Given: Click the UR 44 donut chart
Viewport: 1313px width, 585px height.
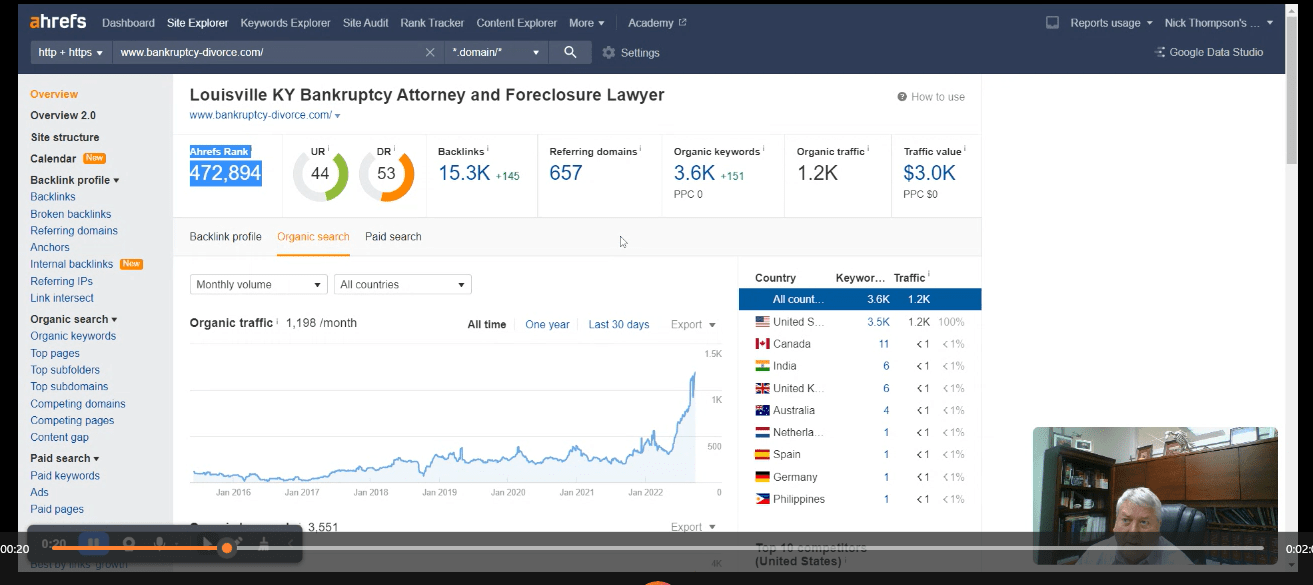Looking at the screenshot, I should tap(320, 174).
